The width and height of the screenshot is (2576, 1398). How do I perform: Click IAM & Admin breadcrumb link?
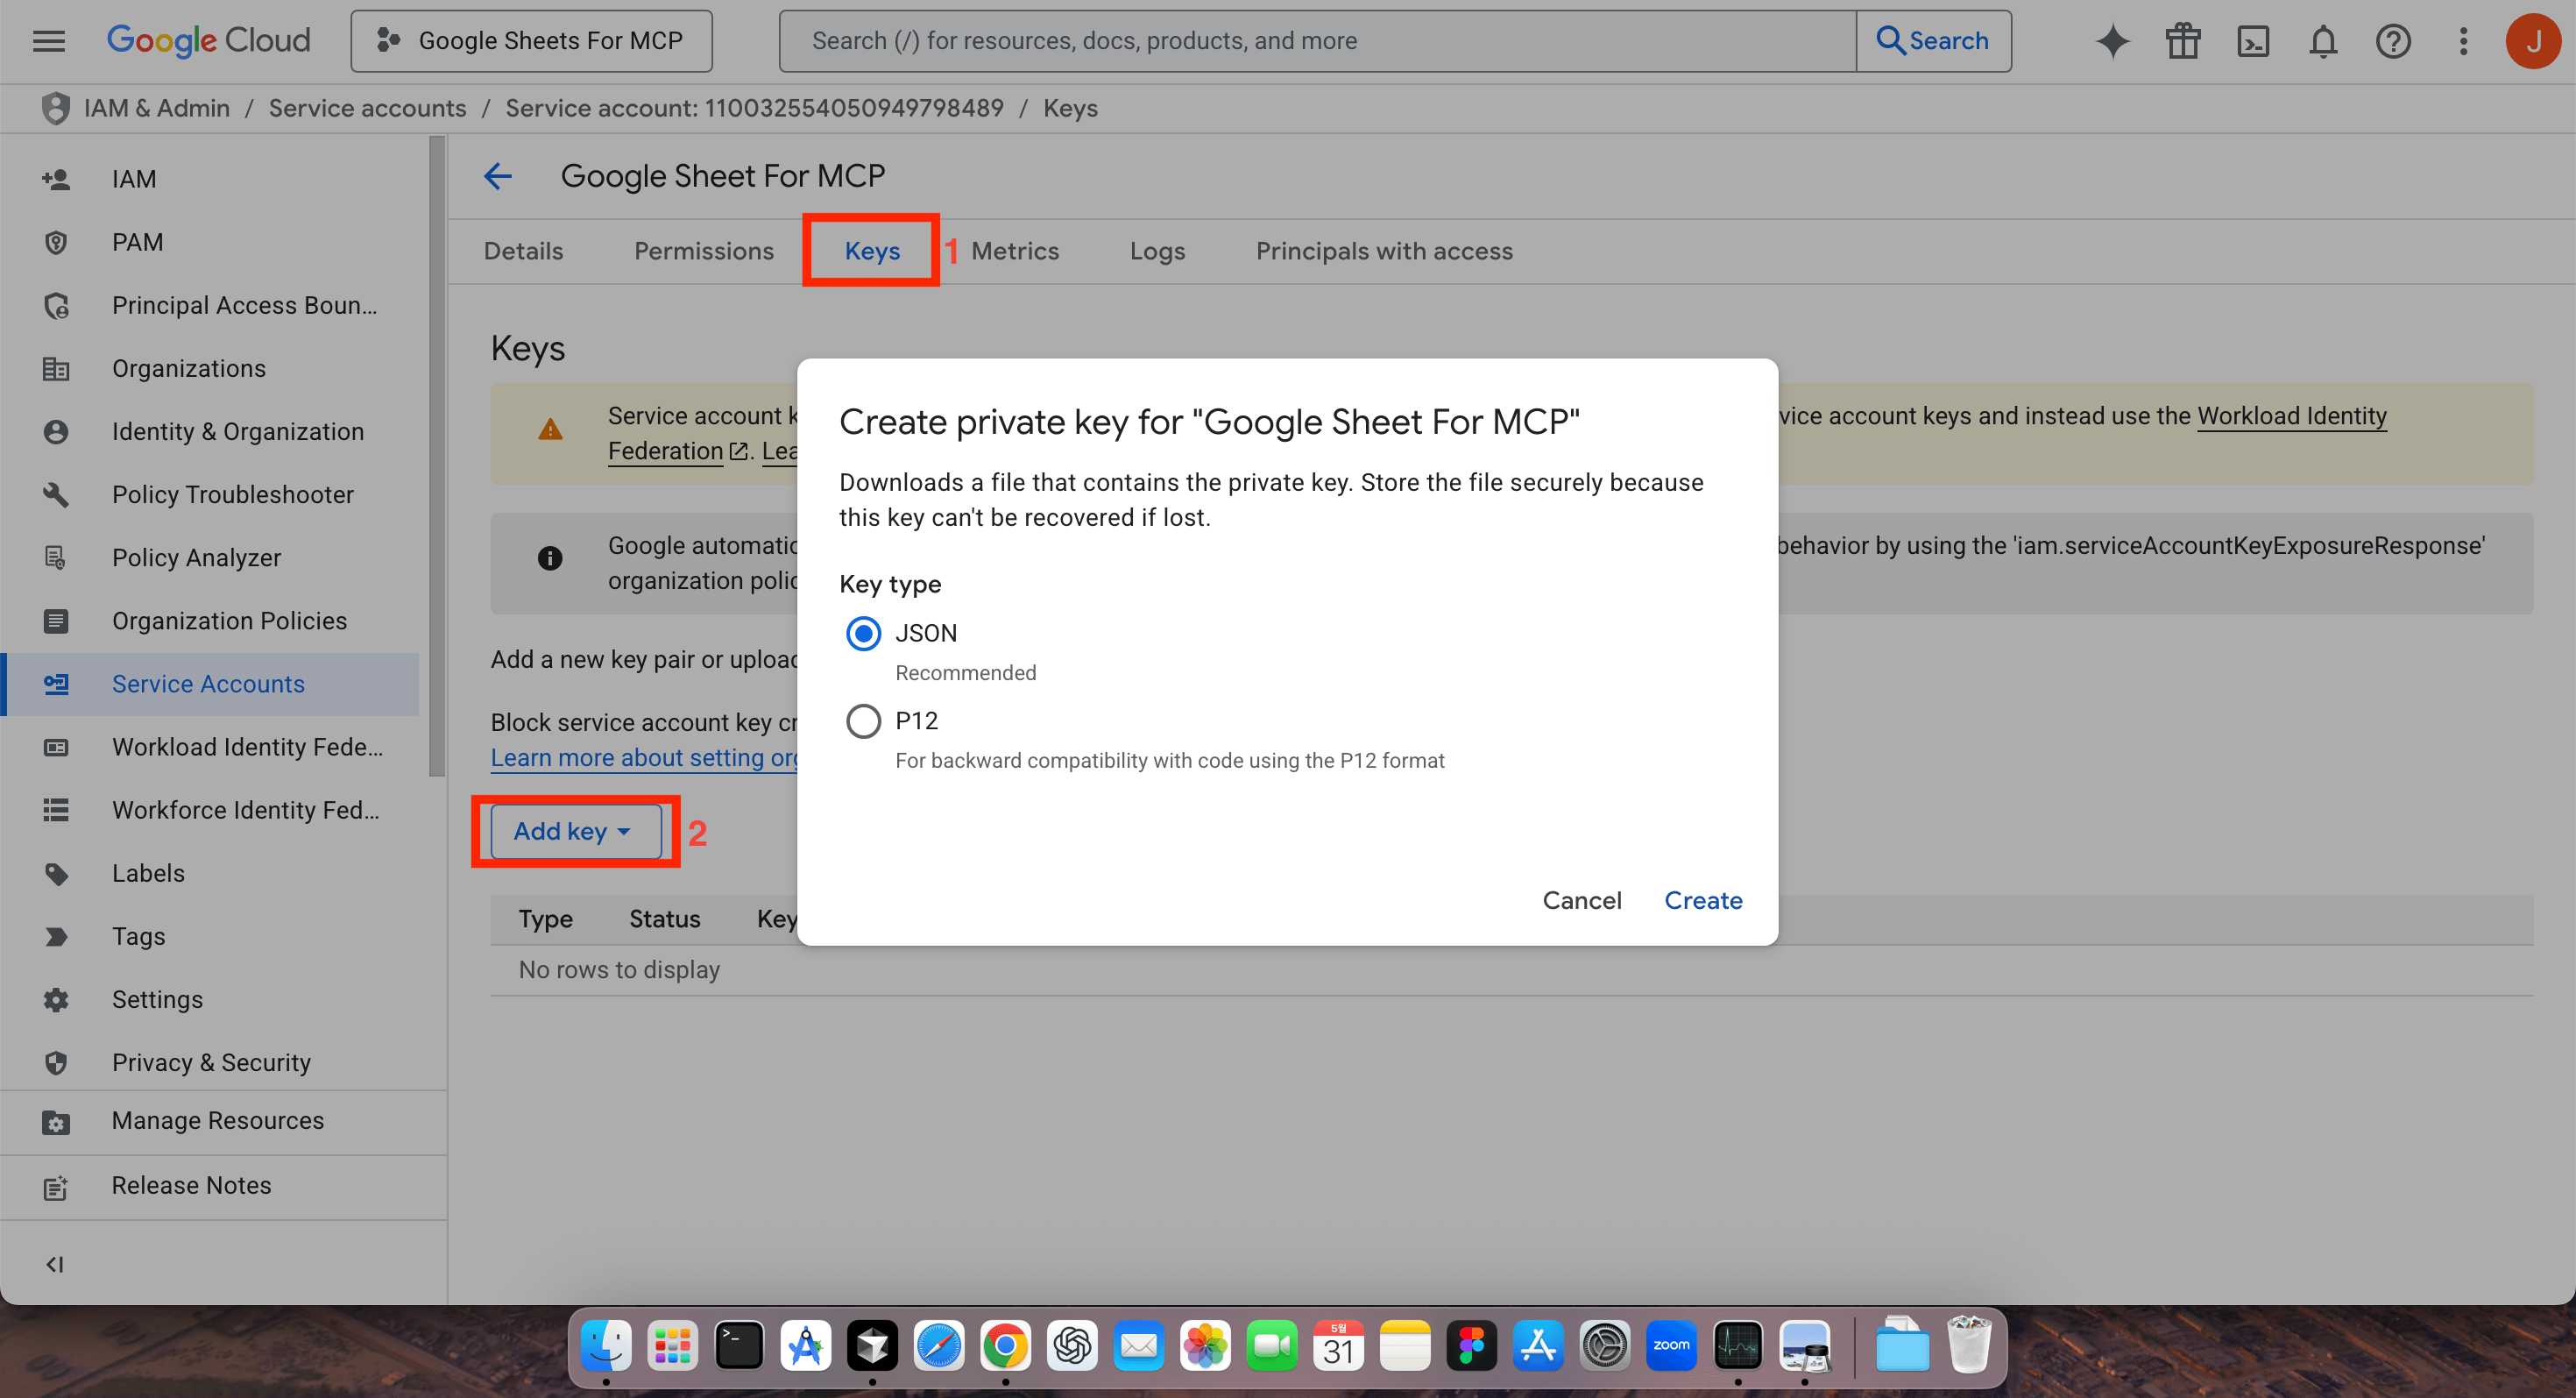[x=157, y=108]
